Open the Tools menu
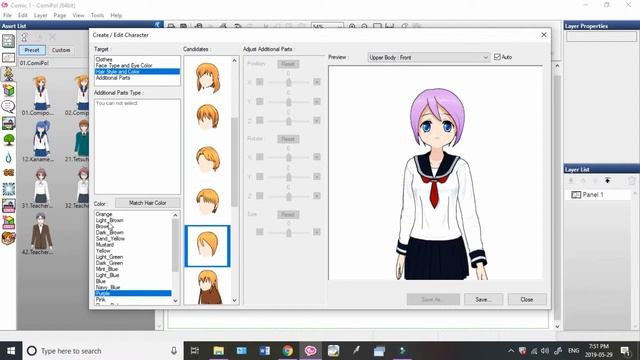Screen dimensions: 640x360 point(97,15)
